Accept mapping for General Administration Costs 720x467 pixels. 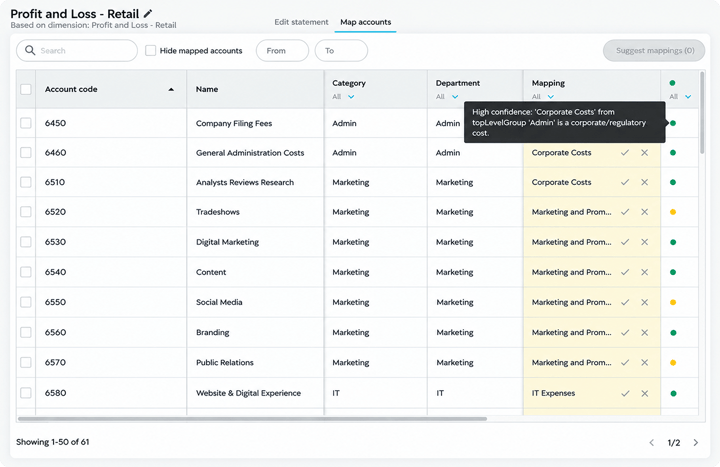coord(625,152)
